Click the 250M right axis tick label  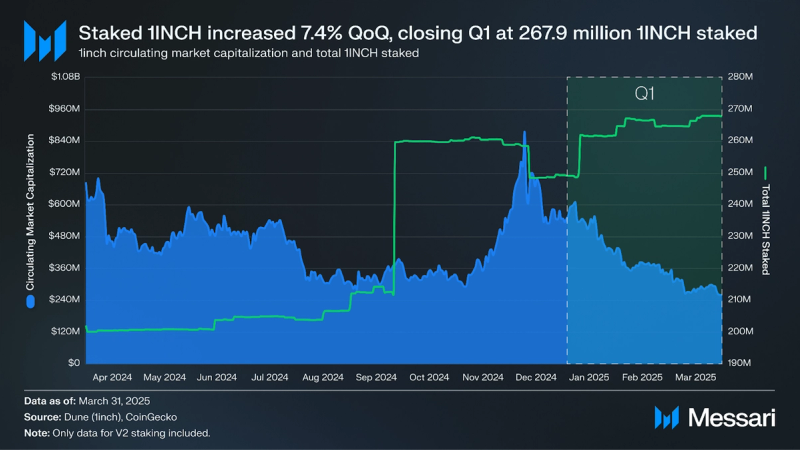coord(740,172)
